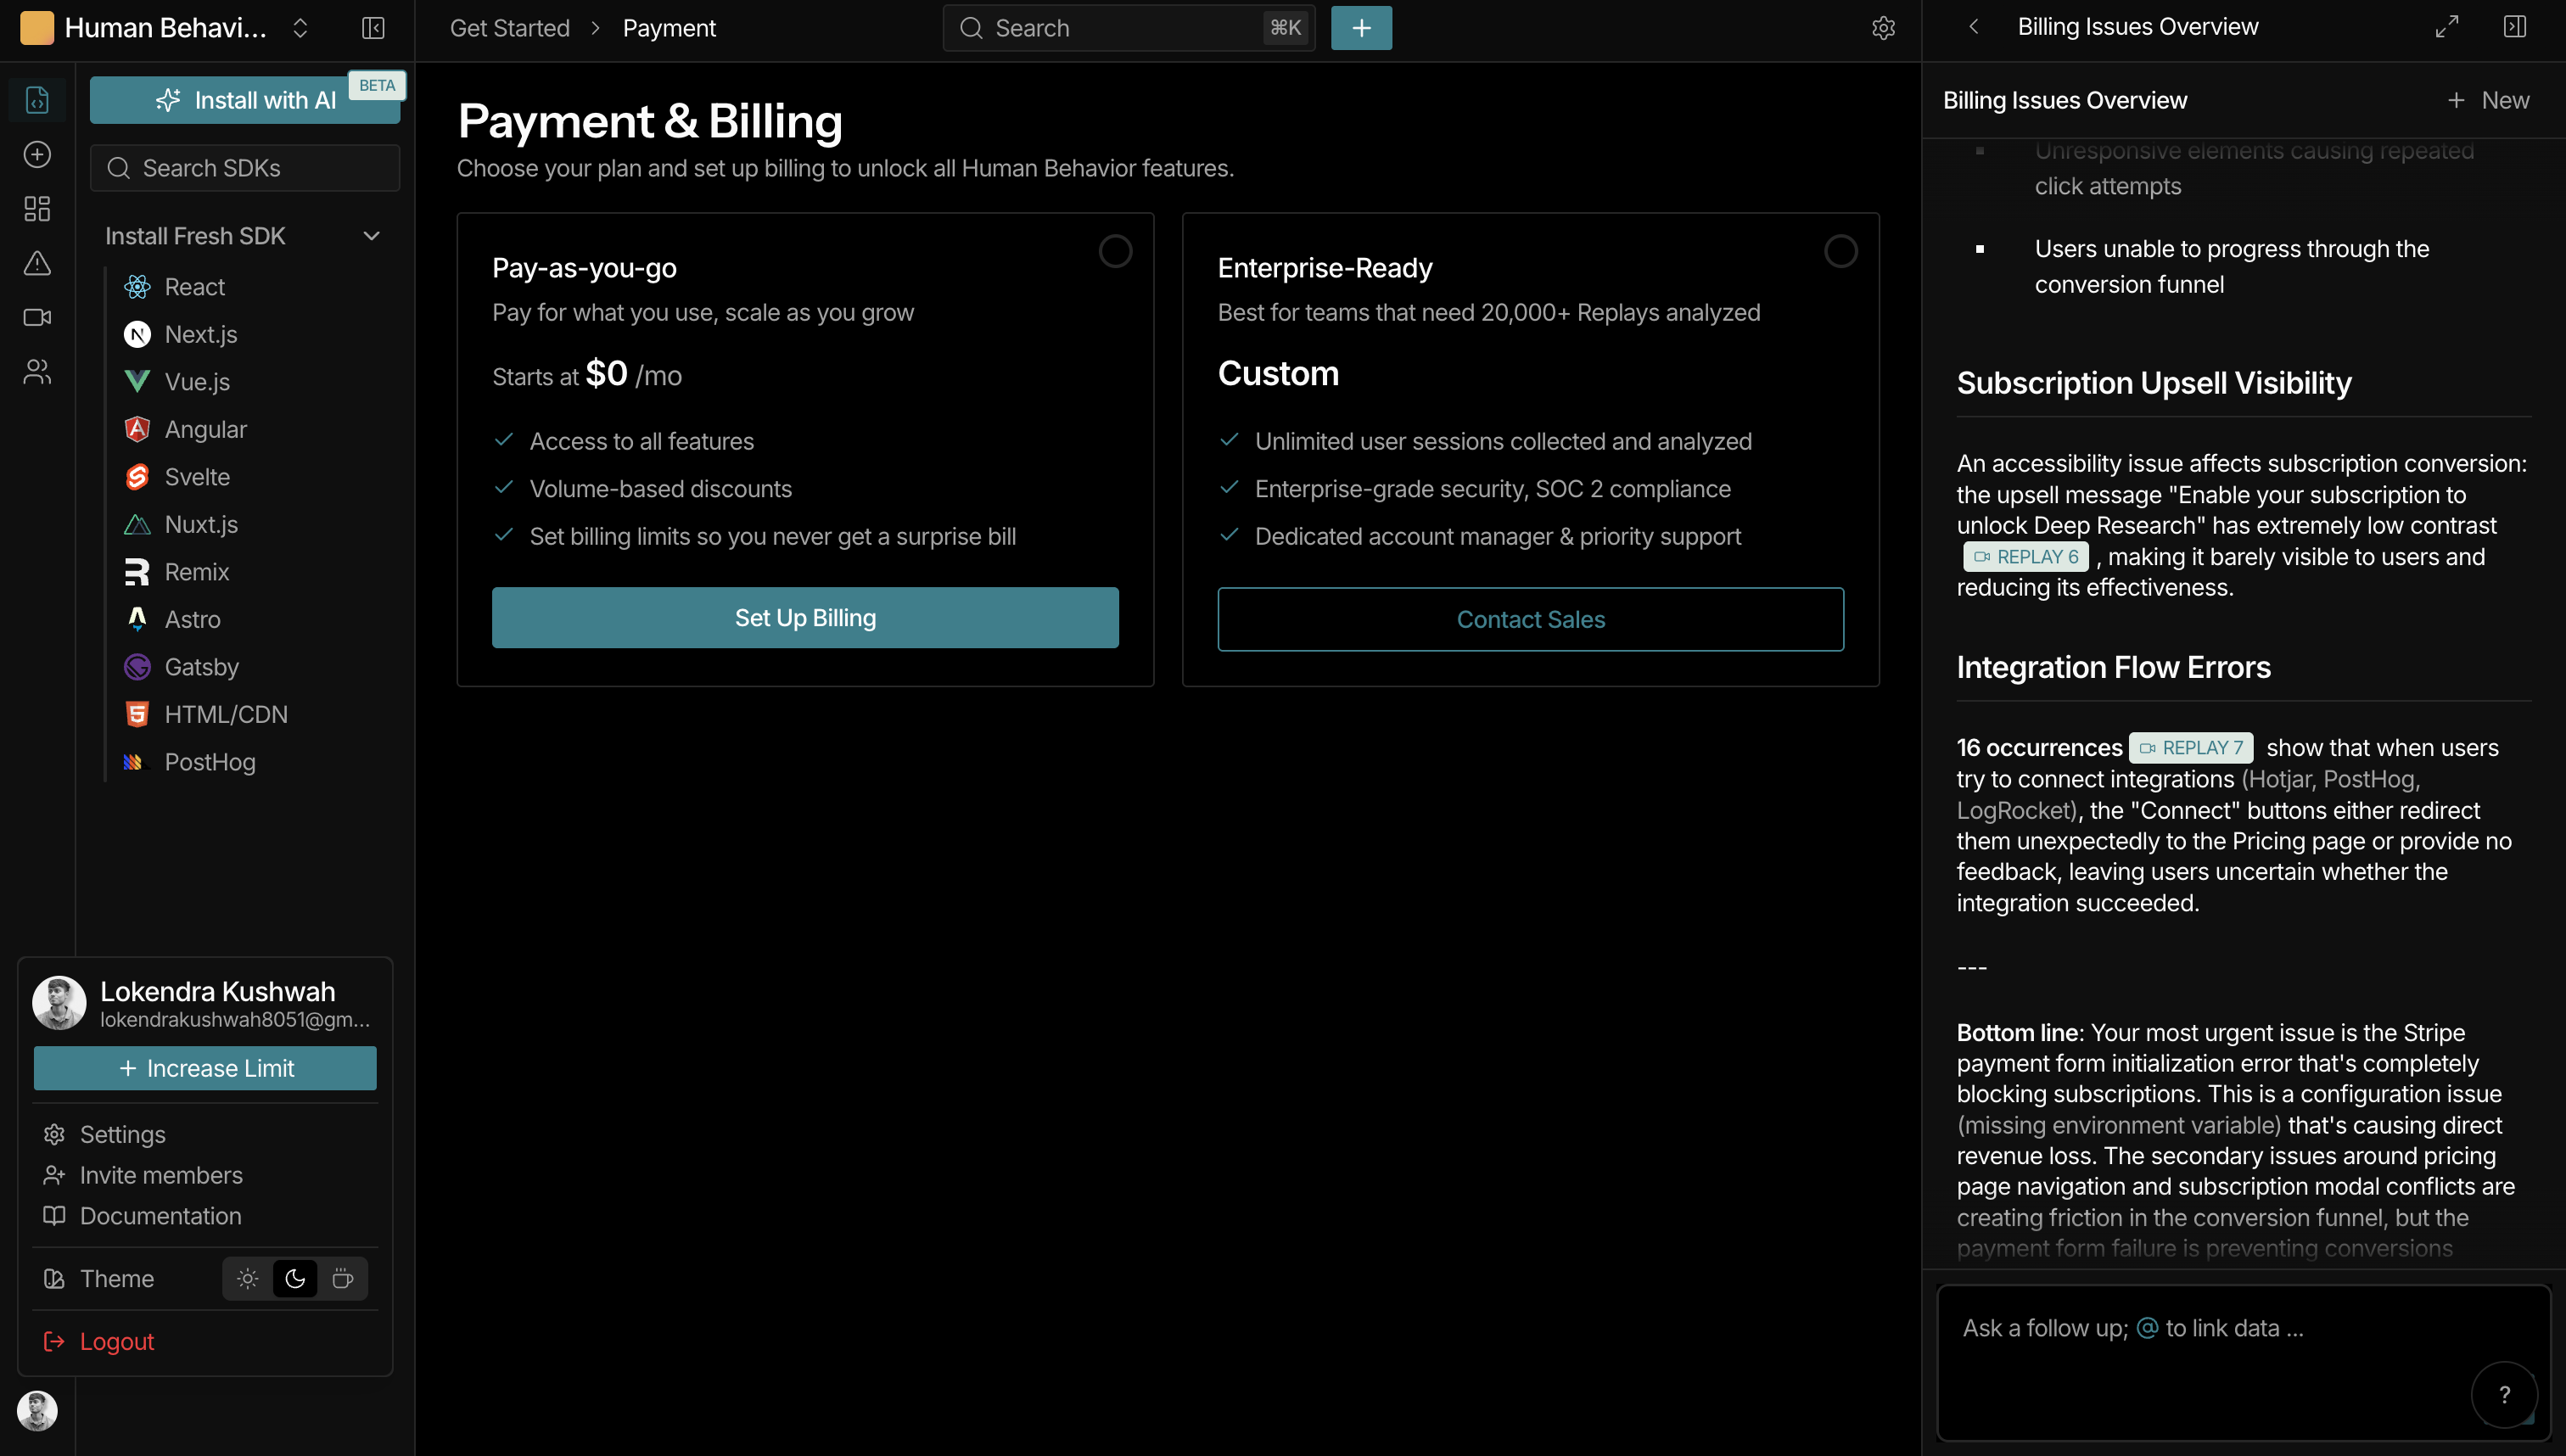
Task: Focus the top Search field
Action: (1129, 28)
